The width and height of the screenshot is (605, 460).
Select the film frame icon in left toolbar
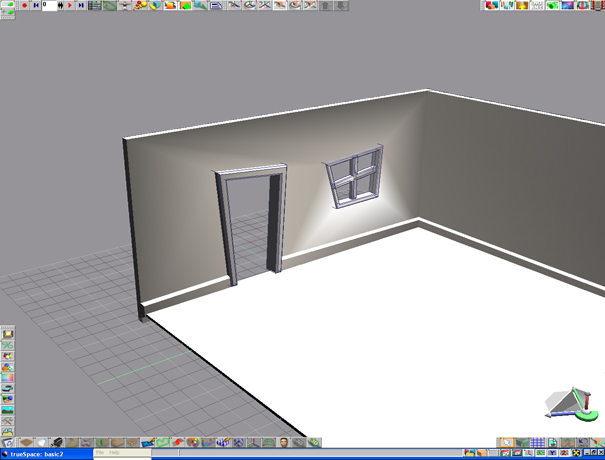coord(8,334)
